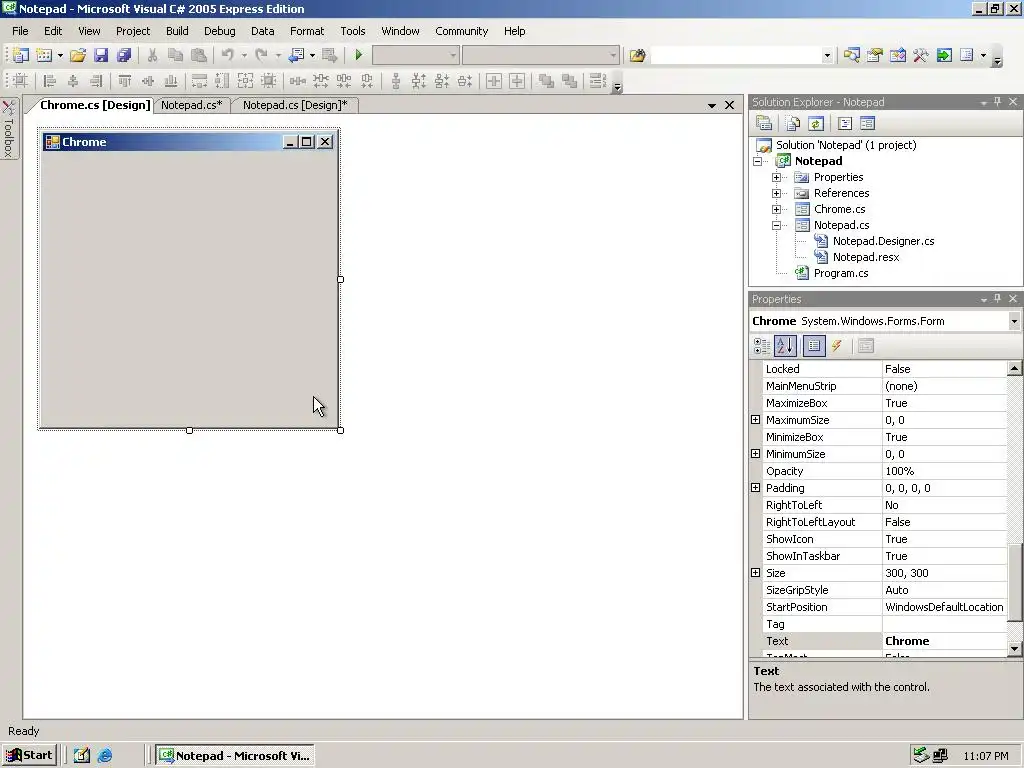Click the Bring to Front layout icon
This screenshot has width=1024, height=768.
tap(547, 81)
